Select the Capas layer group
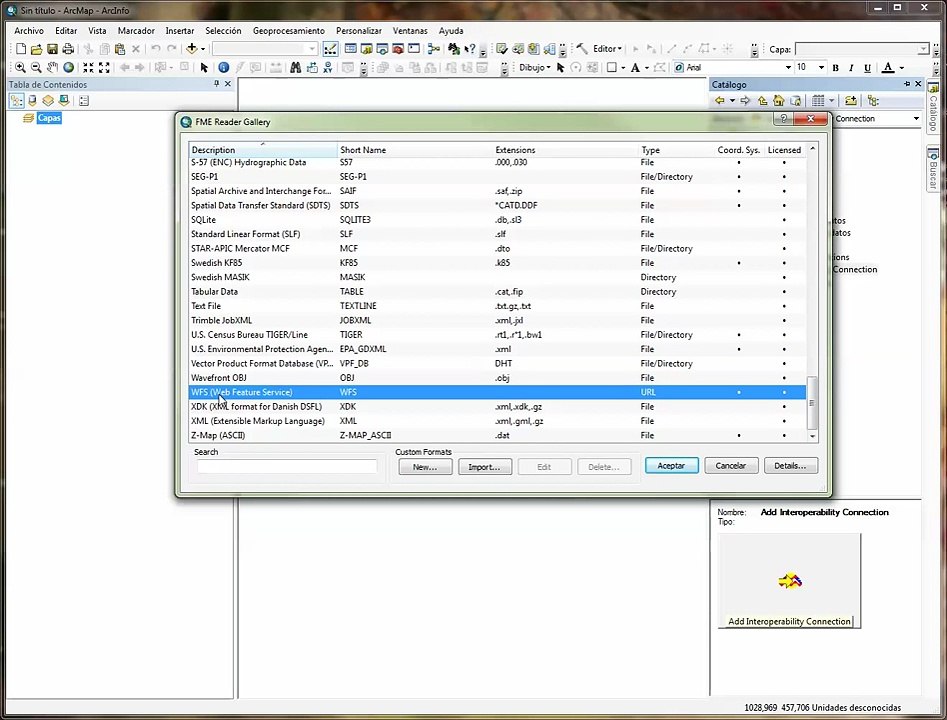947x720 pixels. pos(49,118)
